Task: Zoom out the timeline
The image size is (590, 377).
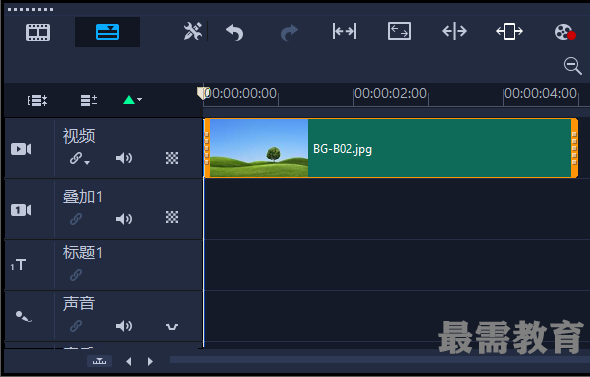Action: point(572,66)
